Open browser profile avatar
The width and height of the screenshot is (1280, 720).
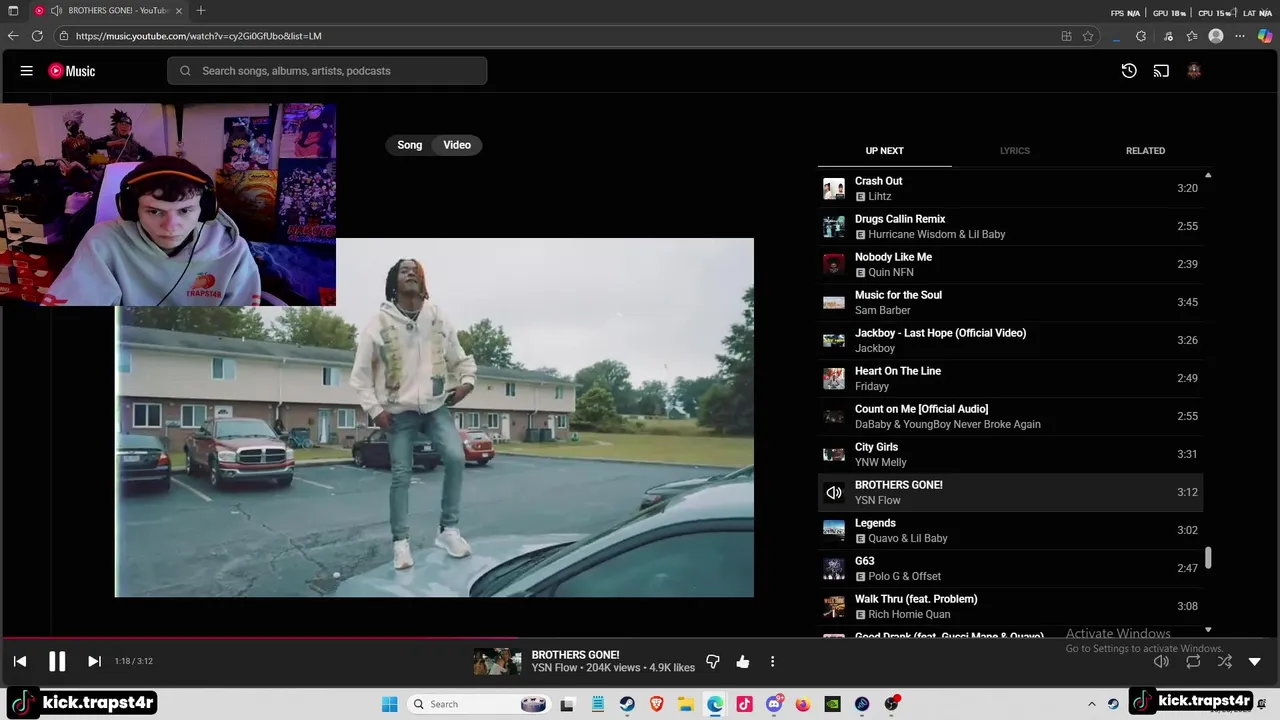(1216, 36)
